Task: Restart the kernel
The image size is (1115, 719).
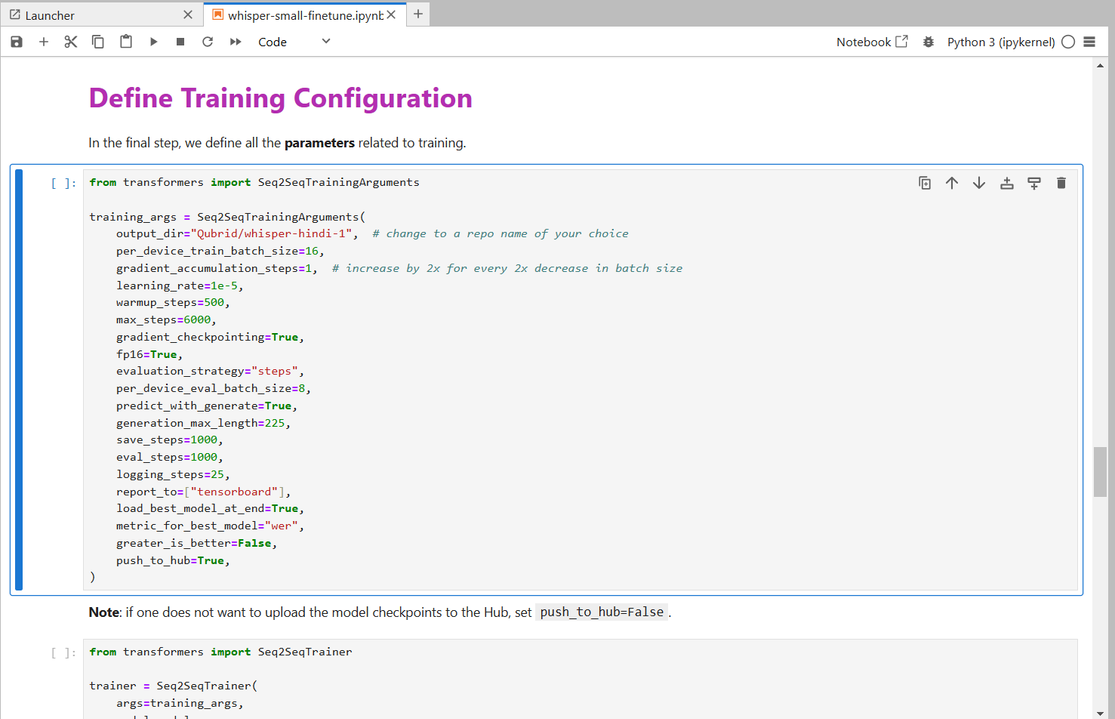Action: [x=208, y=42]
